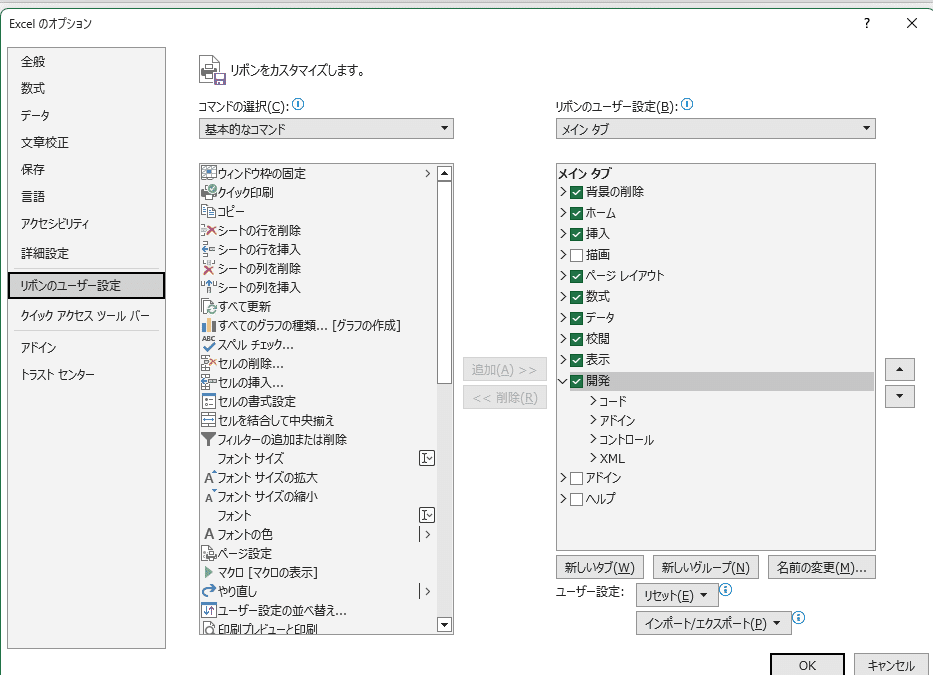
Task: Select the フォントの色 command icon
Action: coord(209,534)
